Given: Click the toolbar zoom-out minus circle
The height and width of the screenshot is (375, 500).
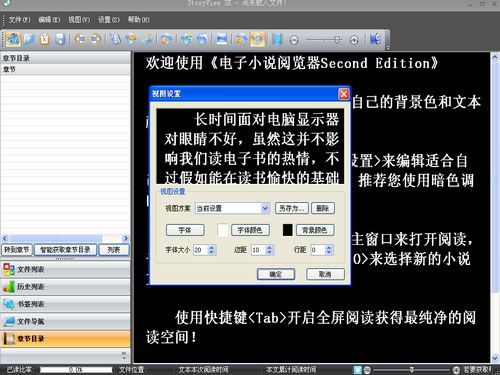Looking at the screenshot, I should pyautogui.click(x=294, y=40).
